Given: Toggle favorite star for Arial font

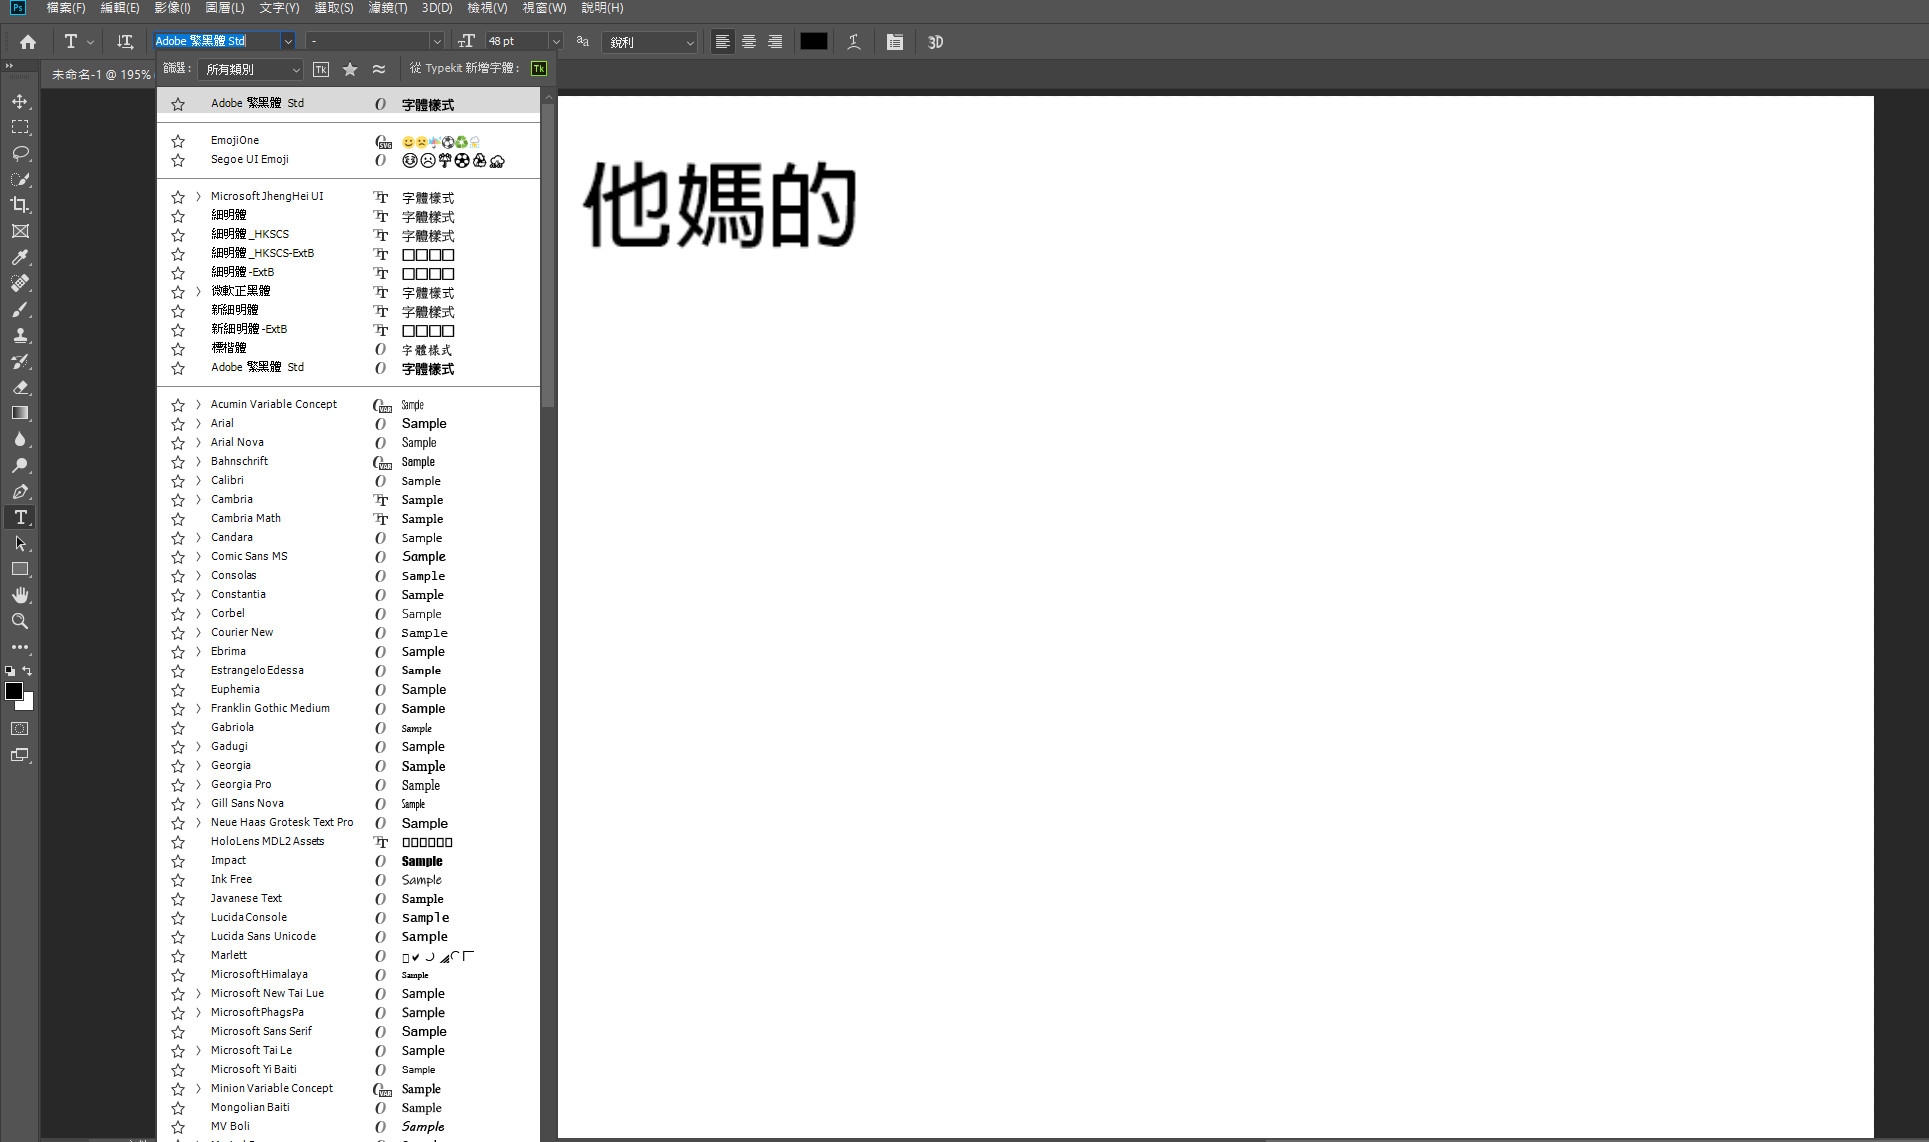Looking at the screenshot, I should [x=178, y=424].
